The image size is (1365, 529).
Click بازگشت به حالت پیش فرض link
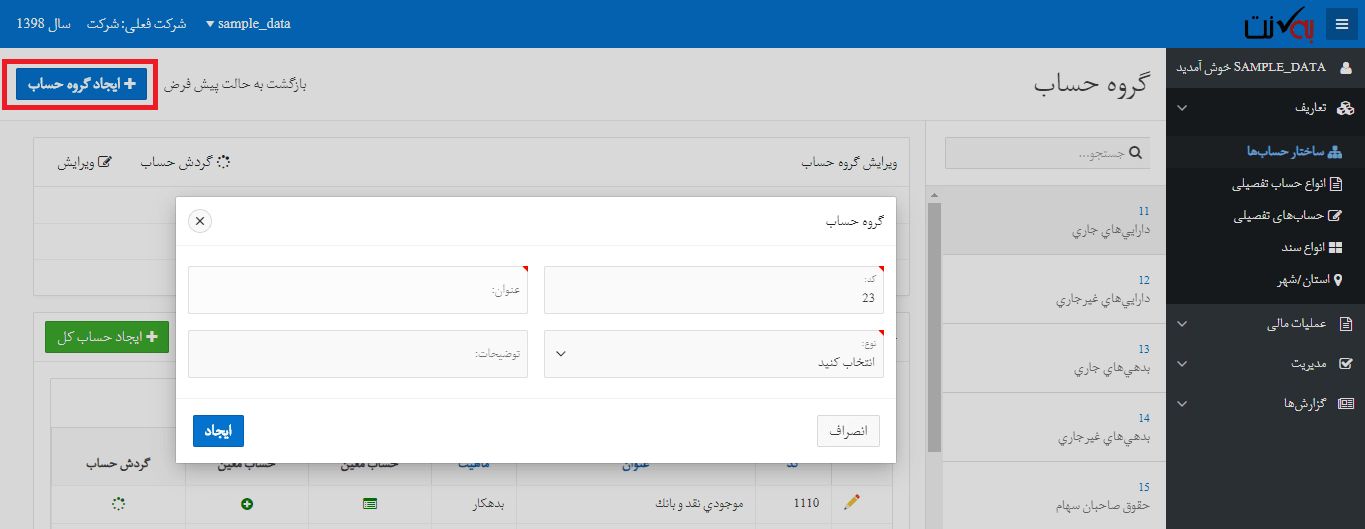pos(235,84)
